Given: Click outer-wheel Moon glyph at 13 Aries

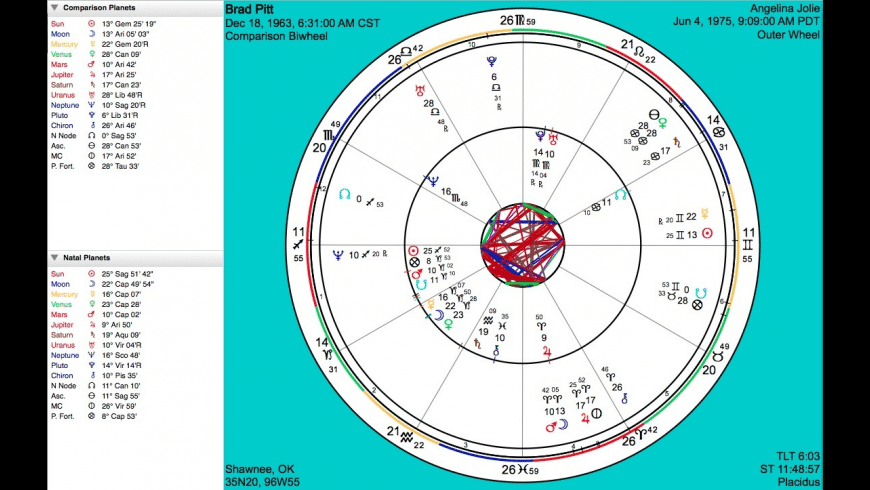Looking at the screenshot, I should (x=563, y=425).
